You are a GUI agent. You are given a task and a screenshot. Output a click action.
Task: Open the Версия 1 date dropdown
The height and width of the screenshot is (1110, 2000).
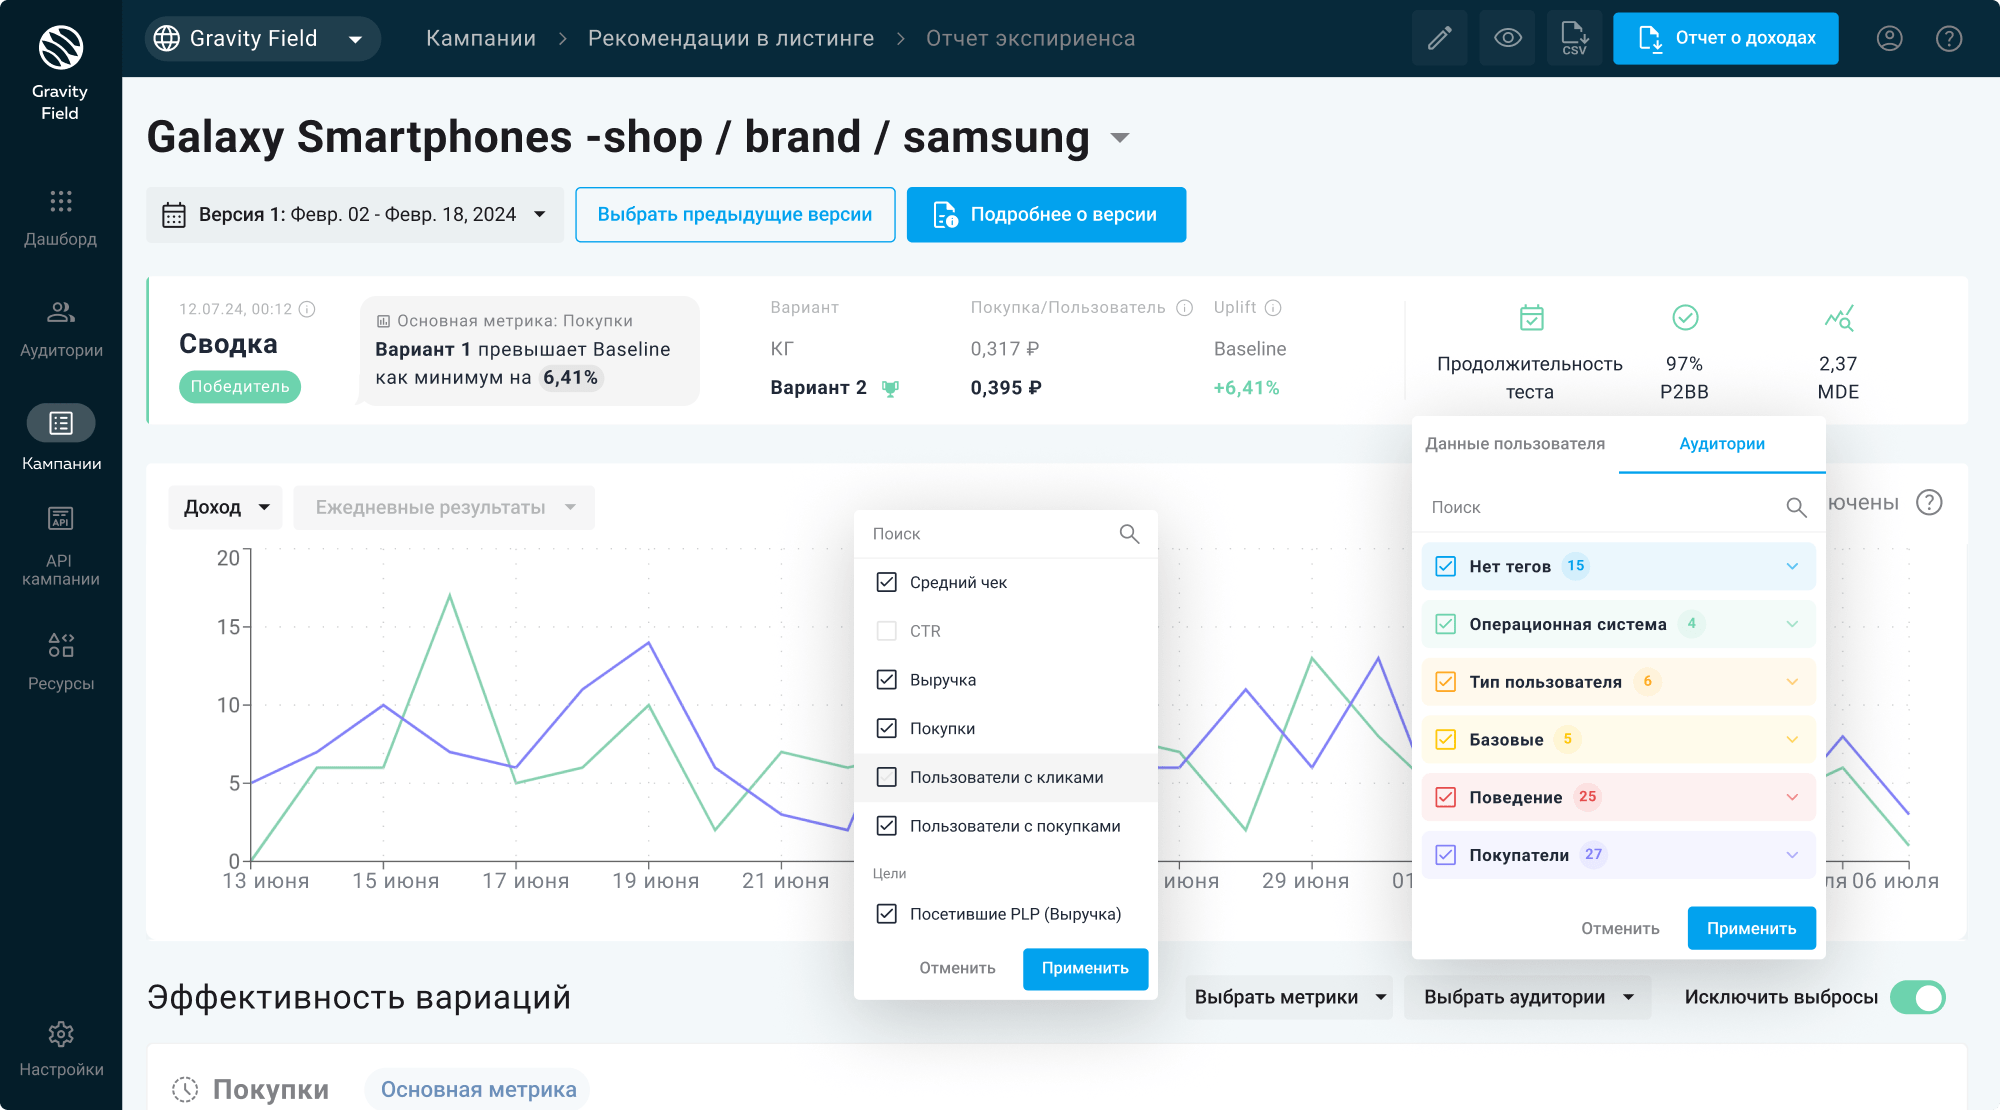pyautogui.click(x=355, y=215)
